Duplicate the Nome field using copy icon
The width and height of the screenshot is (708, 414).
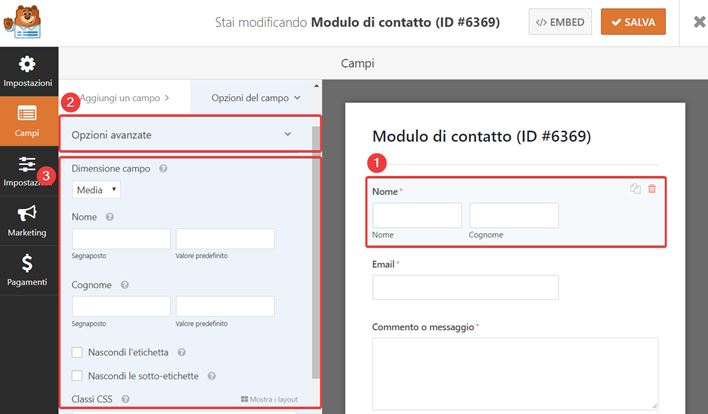635,189
